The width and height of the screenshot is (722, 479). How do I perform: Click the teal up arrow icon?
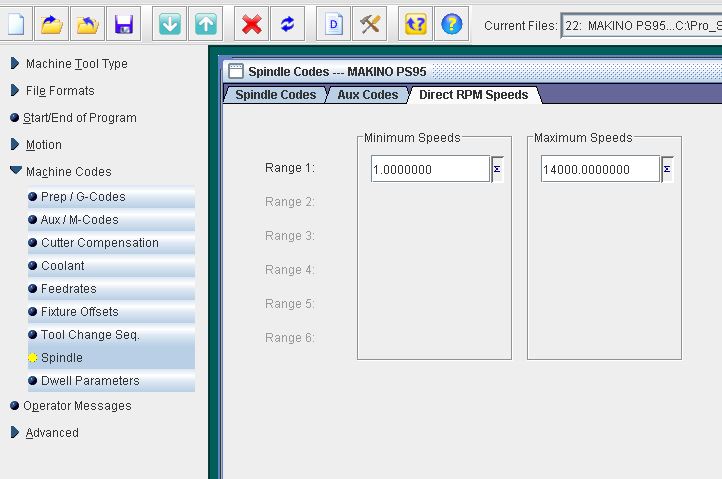click(205, 24)
